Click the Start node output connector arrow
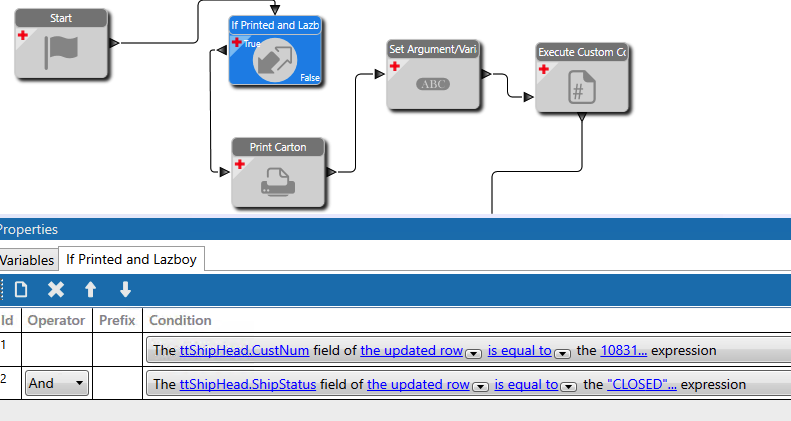This screenshot has height=421, width=791. coord(115,43)
